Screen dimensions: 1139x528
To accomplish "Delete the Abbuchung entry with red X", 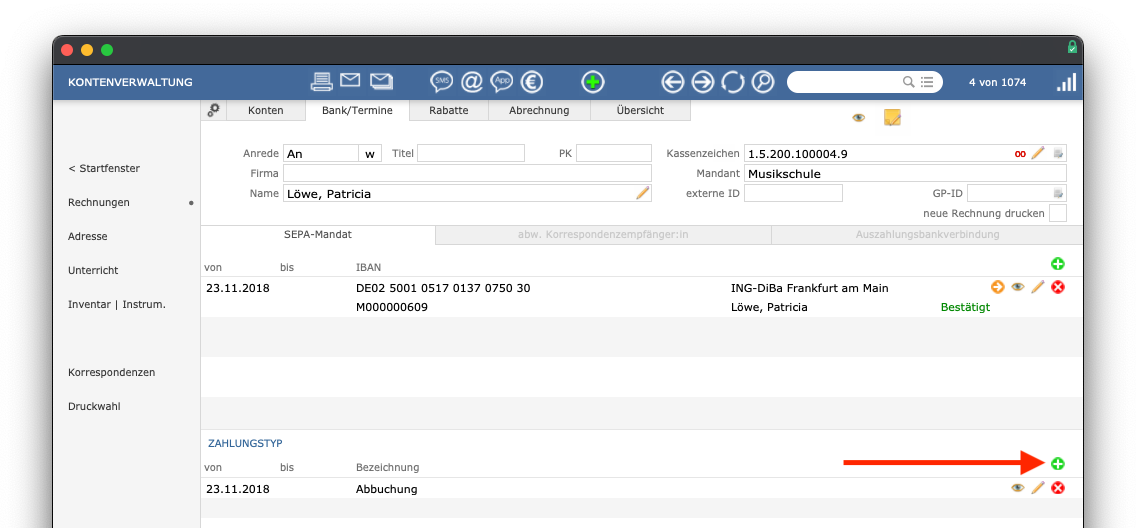I will [1058, 488].
